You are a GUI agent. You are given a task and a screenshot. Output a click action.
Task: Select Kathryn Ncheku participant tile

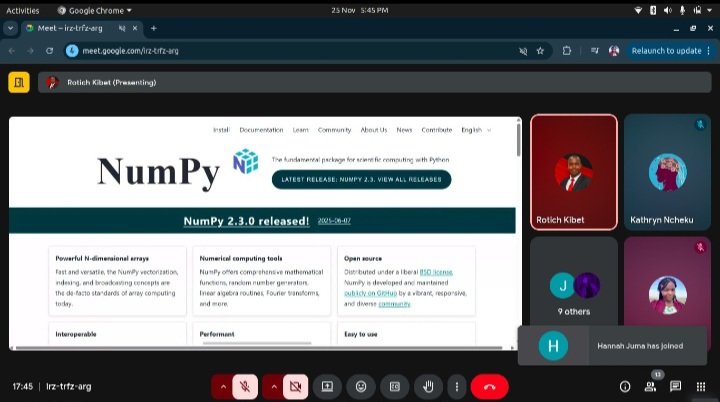point(667,172)
